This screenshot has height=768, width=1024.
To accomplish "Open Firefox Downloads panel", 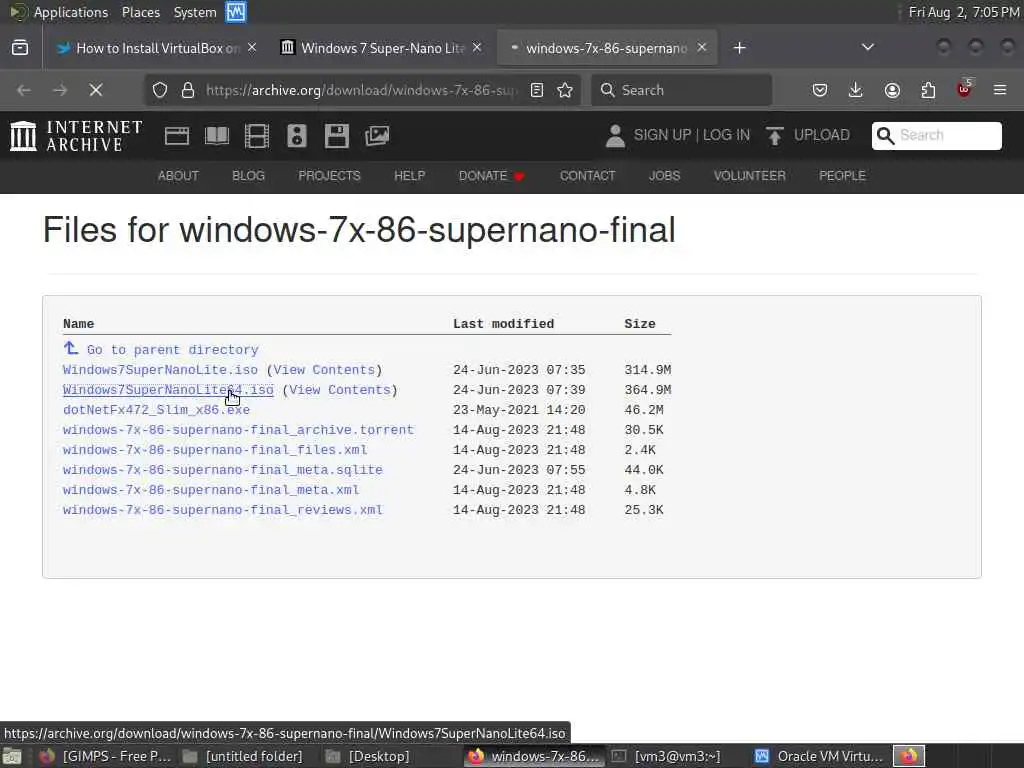I will pos(856,90).
